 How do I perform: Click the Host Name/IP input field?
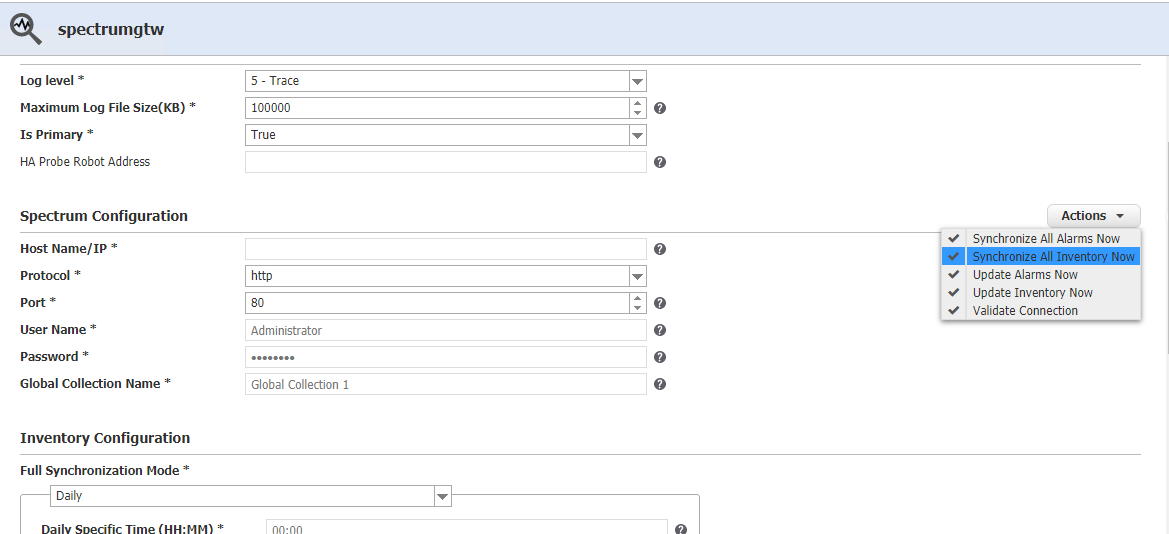tap(445, 249)
